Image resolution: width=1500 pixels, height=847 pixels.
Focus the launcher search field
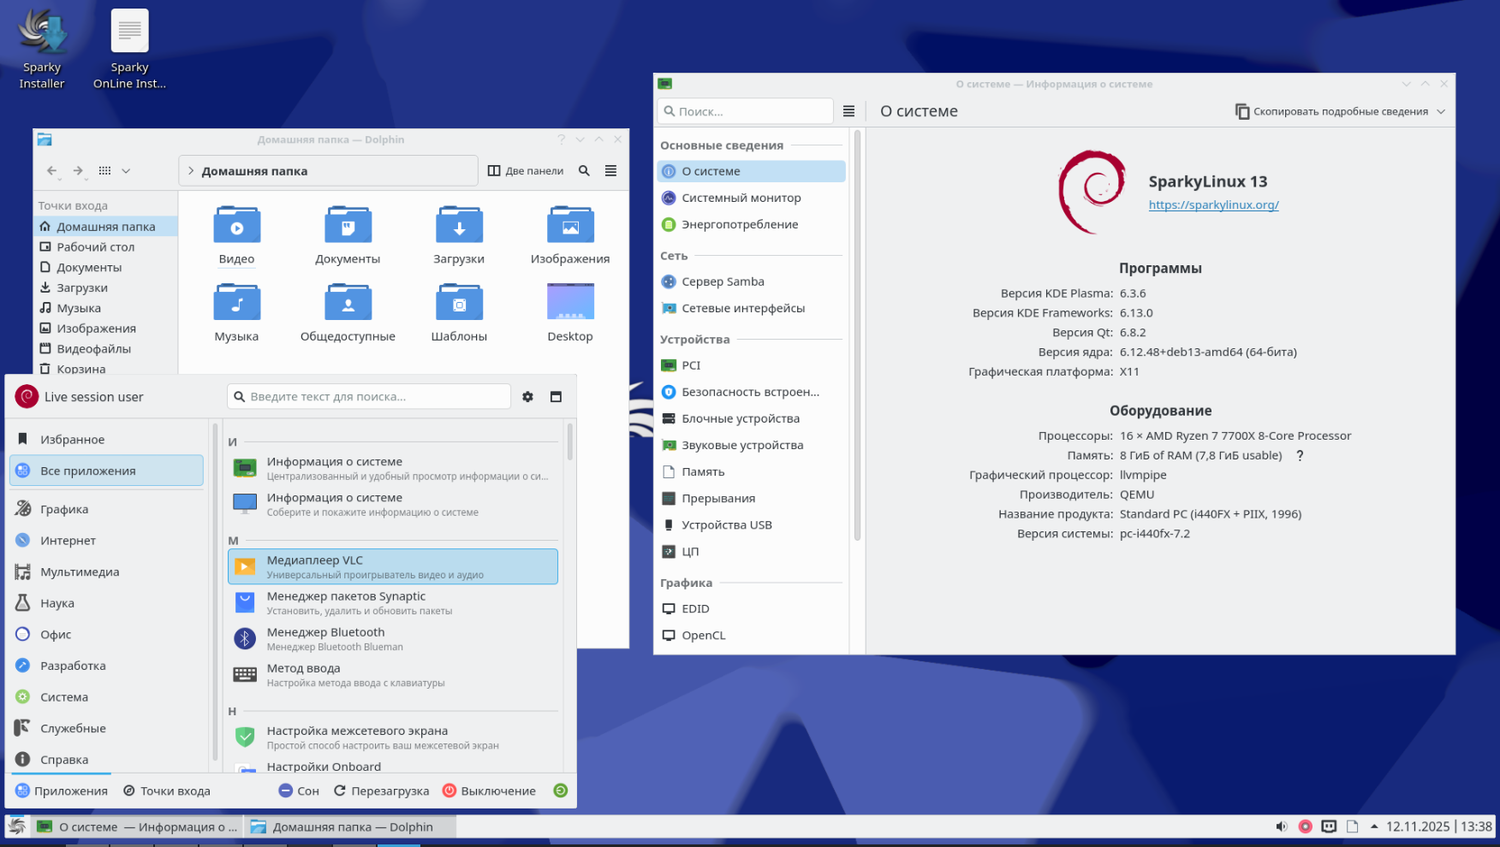[369, 397]
